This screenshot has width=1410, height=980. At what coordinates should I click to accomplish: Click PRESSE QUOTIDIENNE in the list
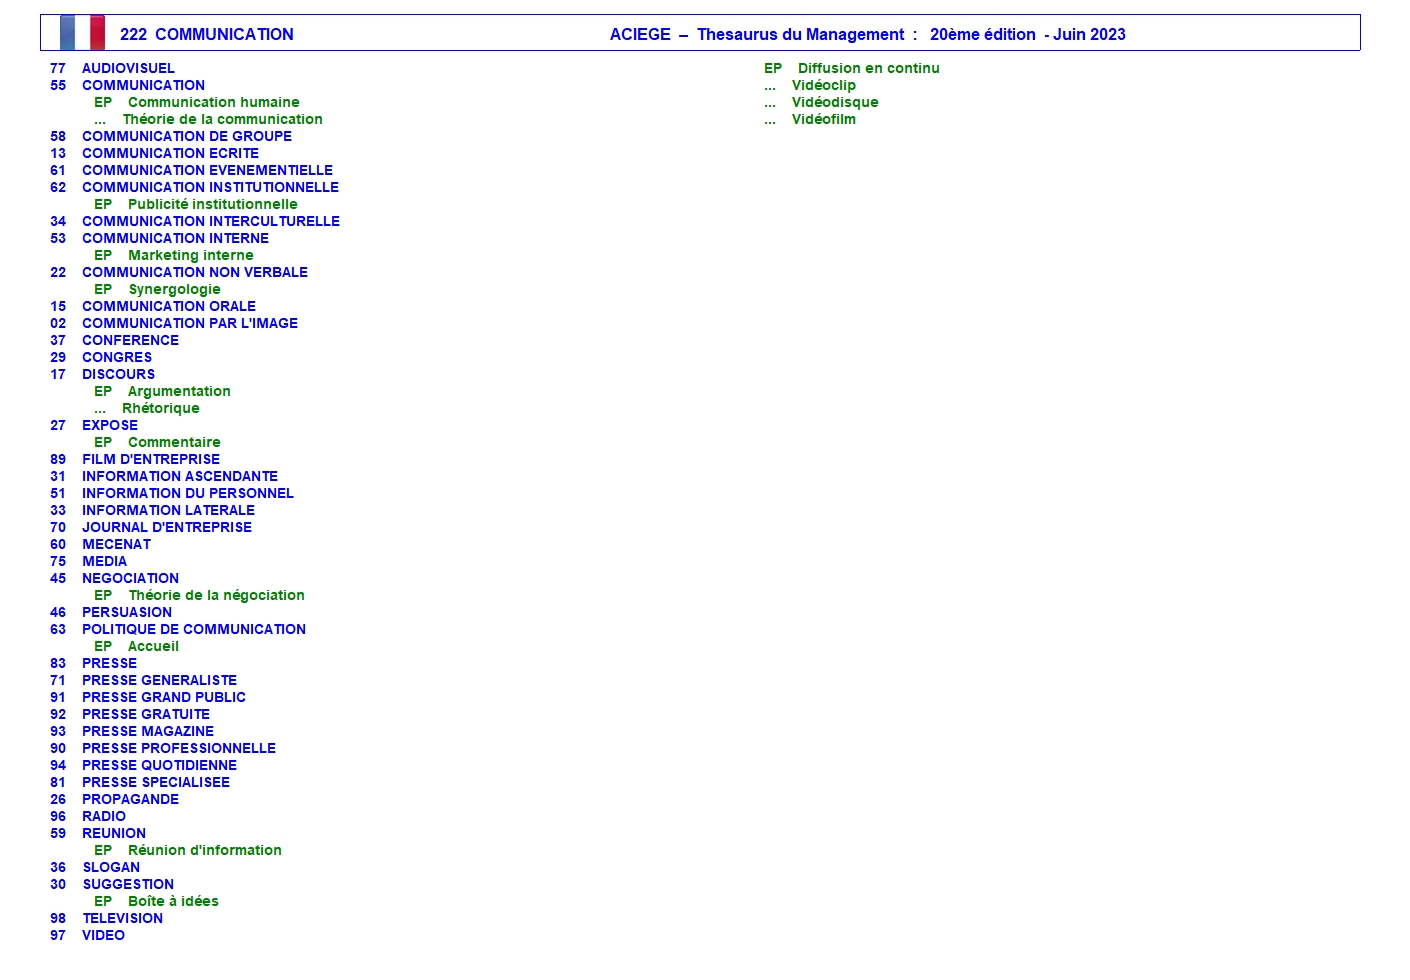pos(159,765)
